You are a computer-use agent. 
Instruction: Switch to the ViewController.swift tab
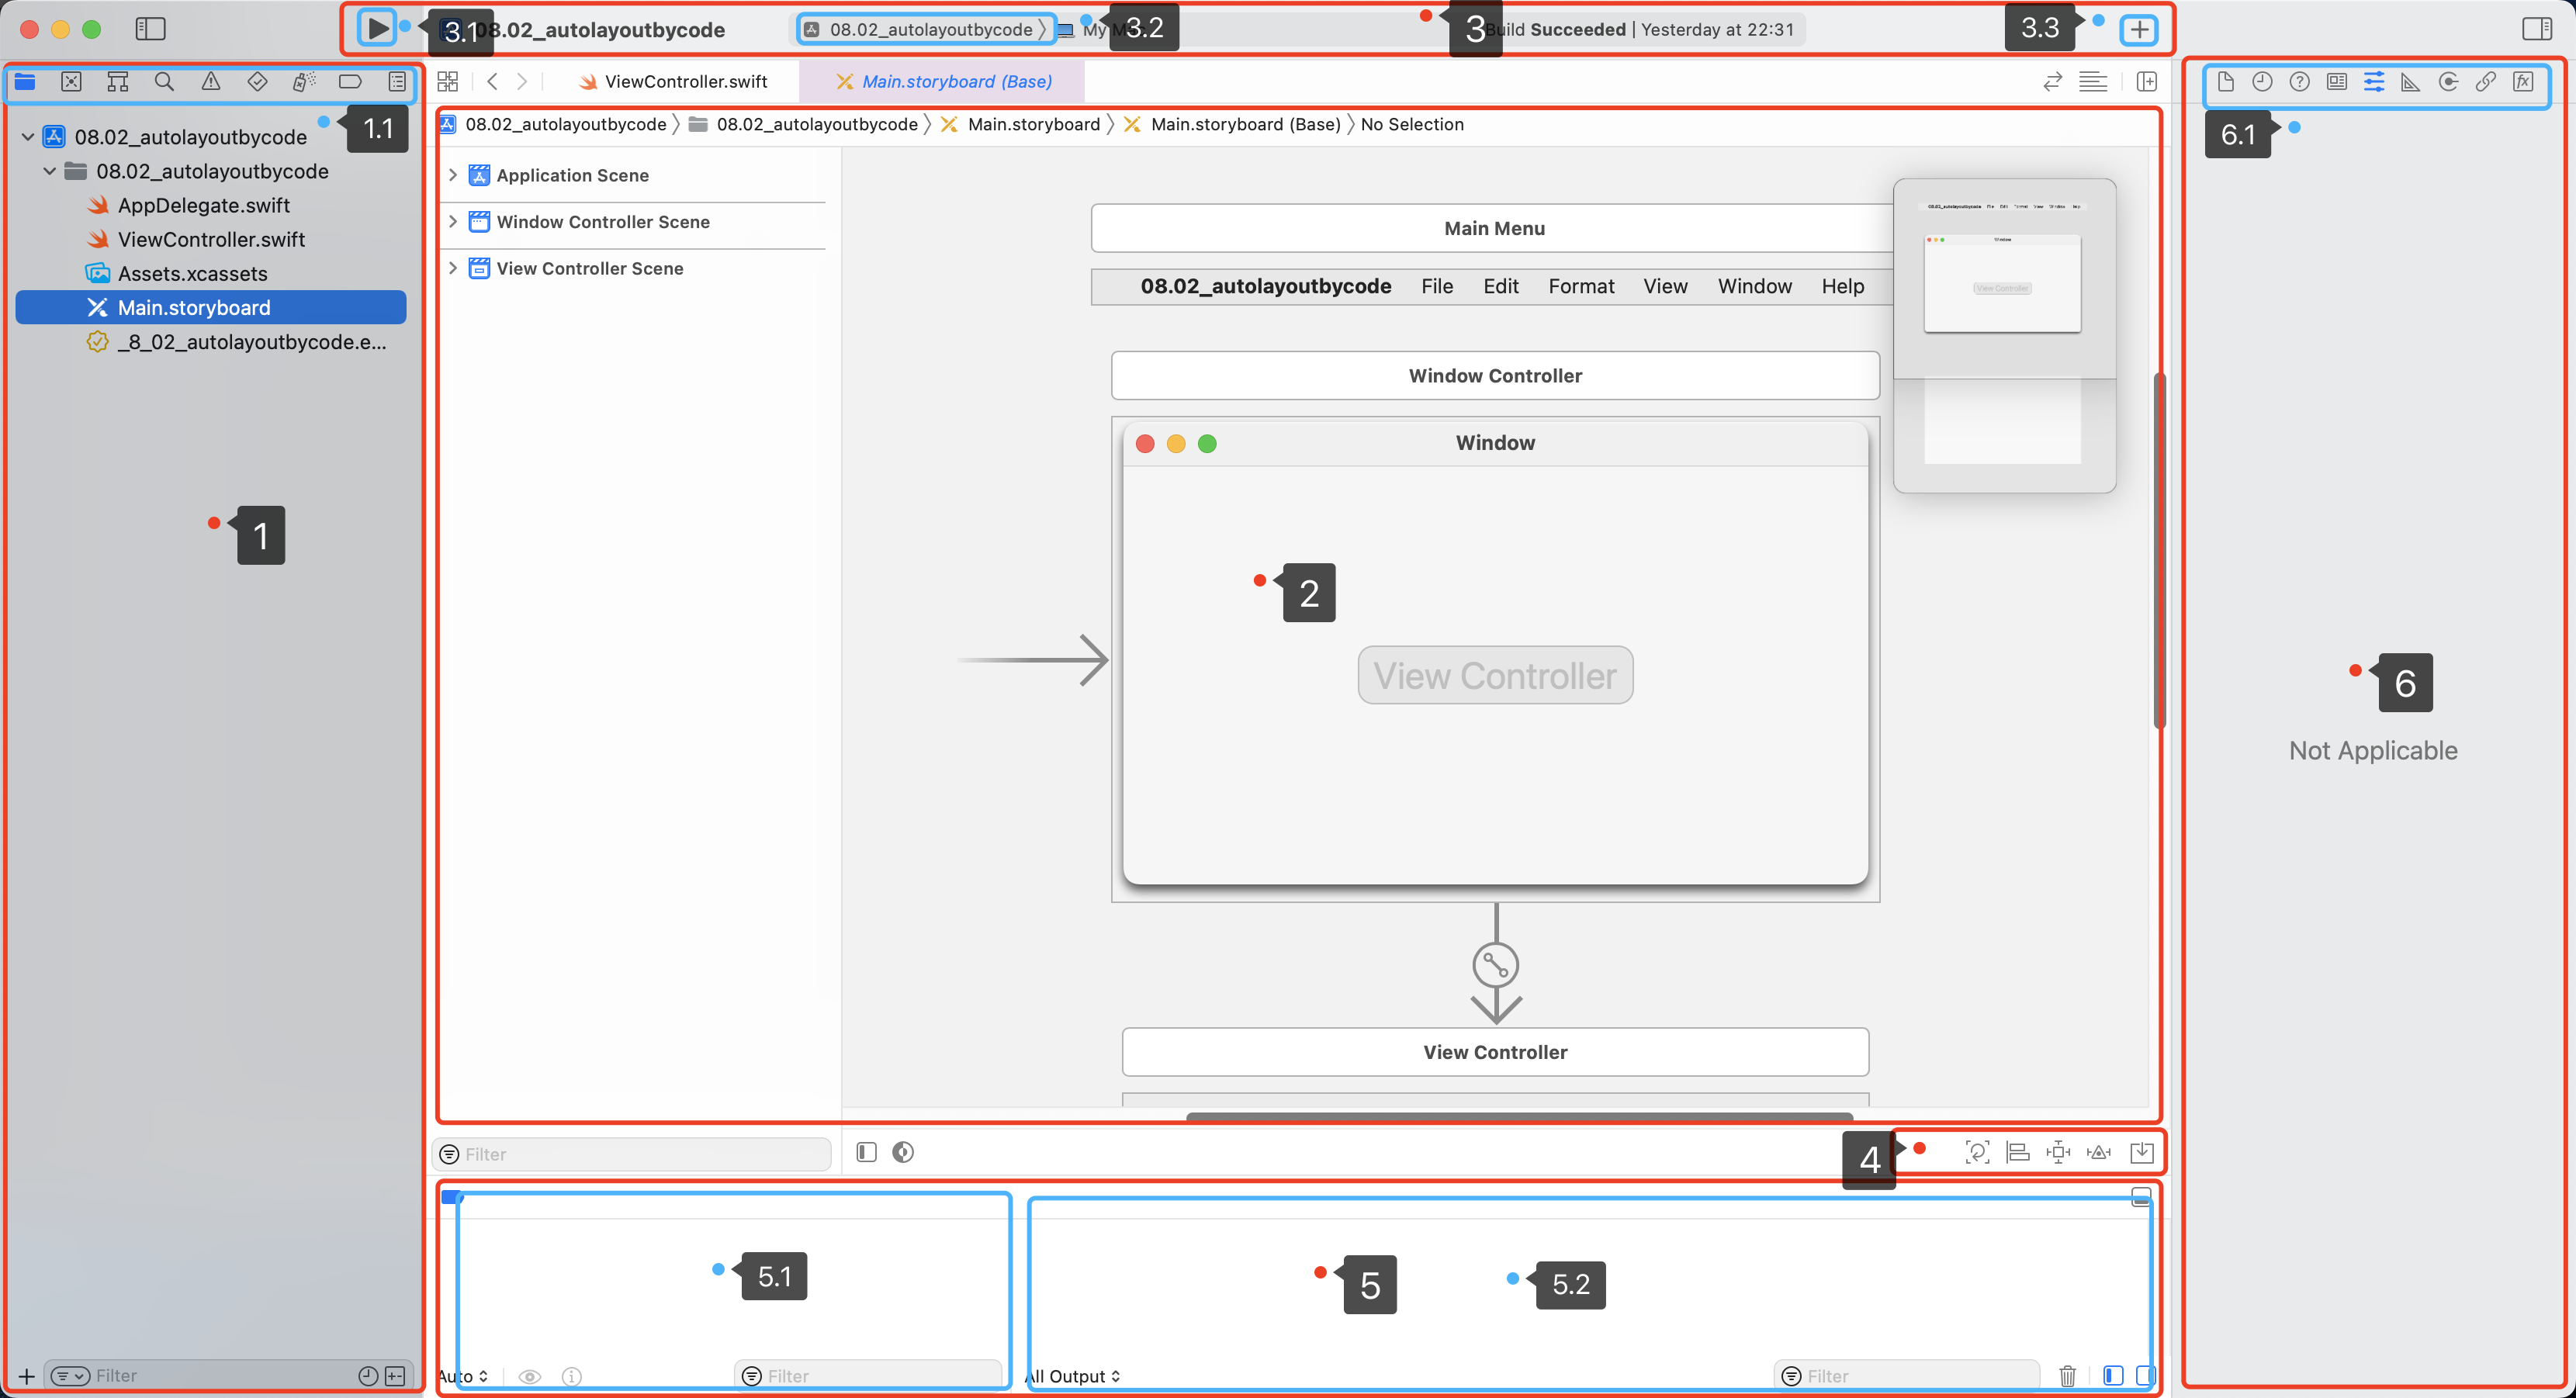pos(685,82)
